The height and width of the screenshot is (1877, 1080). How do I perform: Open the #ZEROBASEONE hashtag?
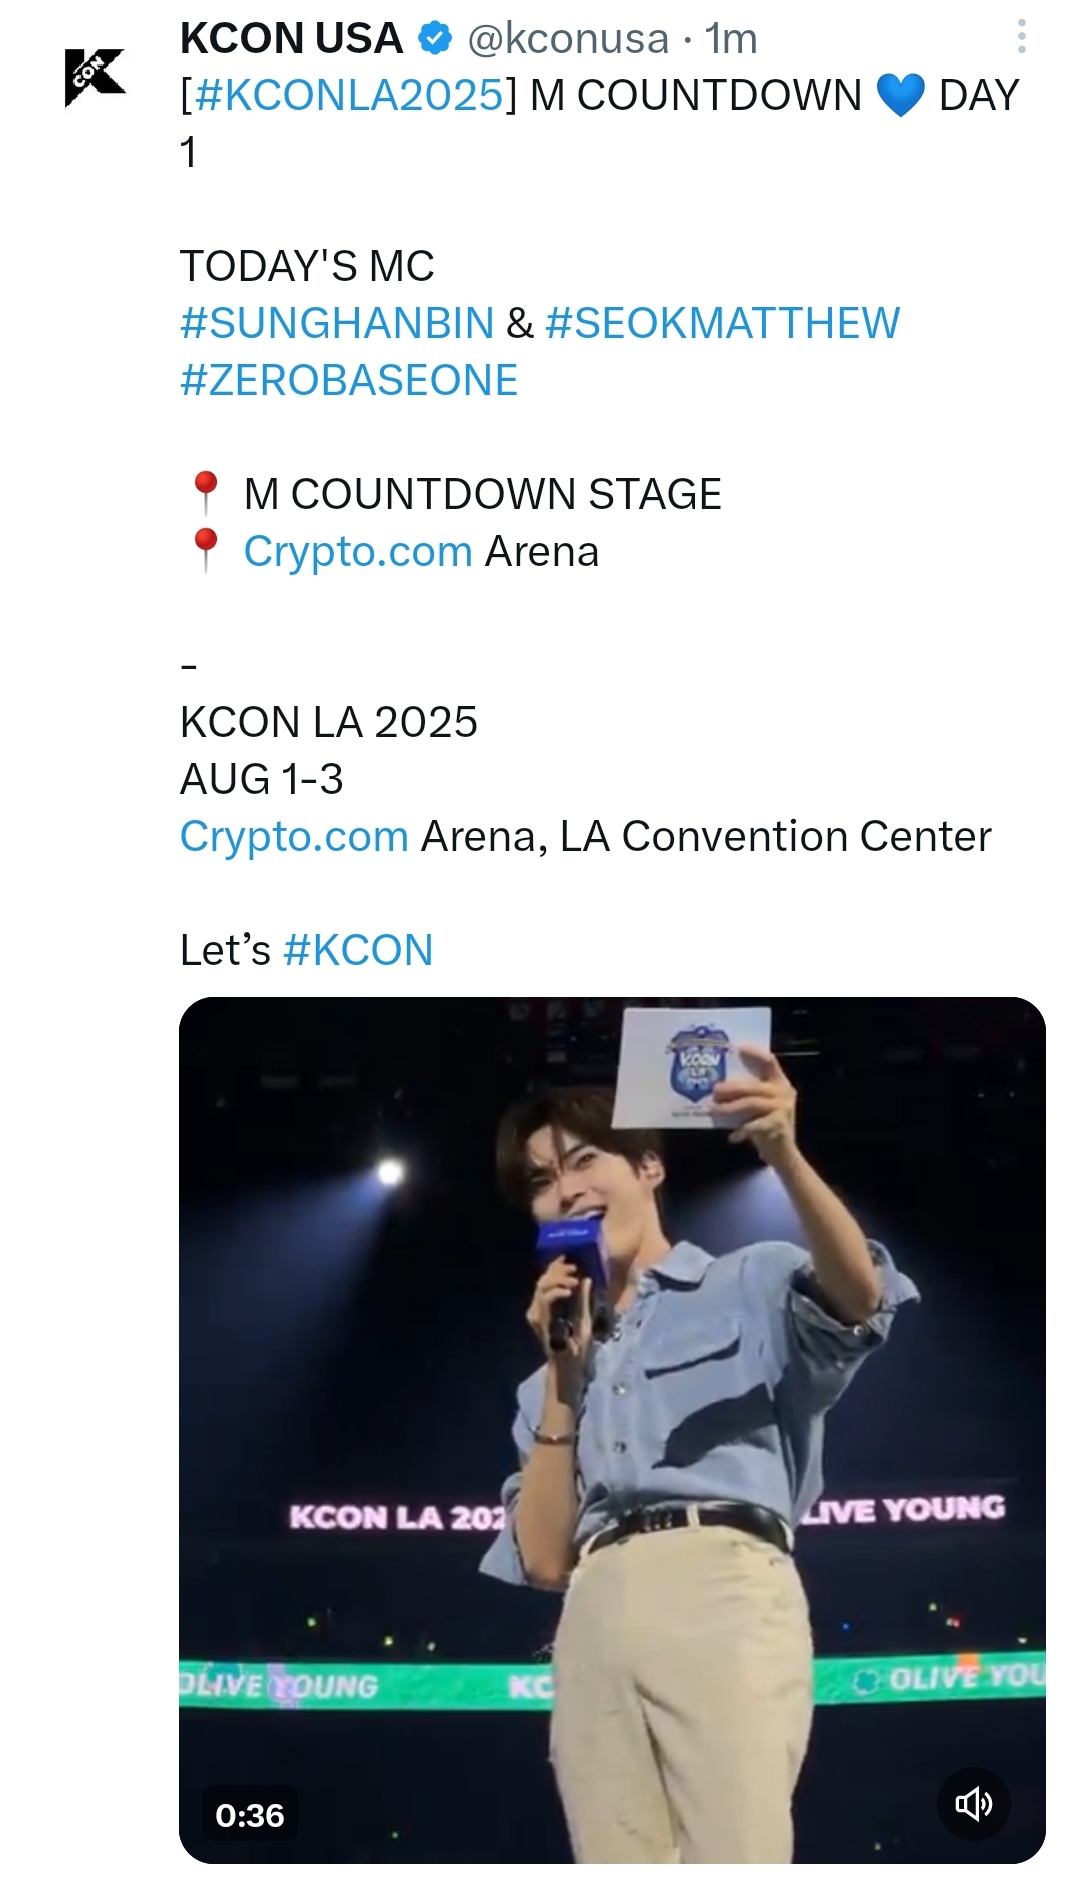pos(349,380)
